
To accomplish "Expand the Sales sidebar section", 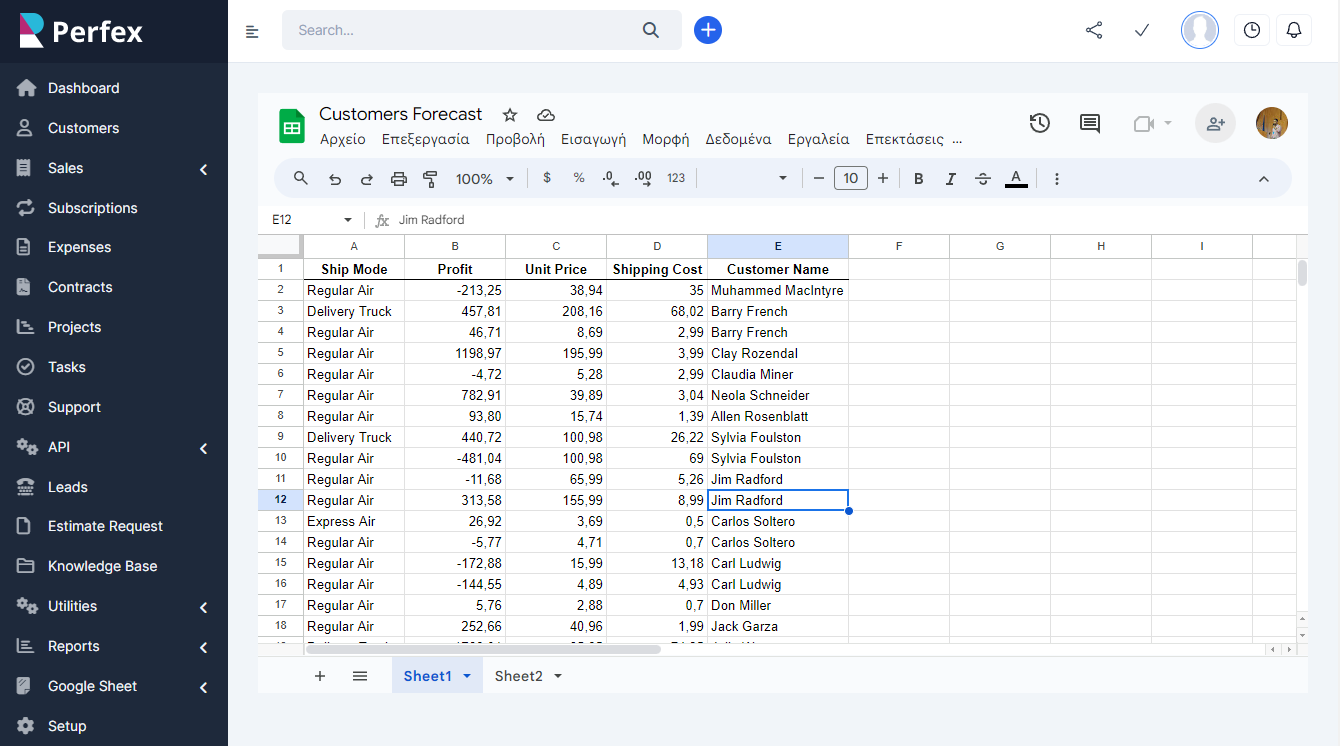I will 114,167.
